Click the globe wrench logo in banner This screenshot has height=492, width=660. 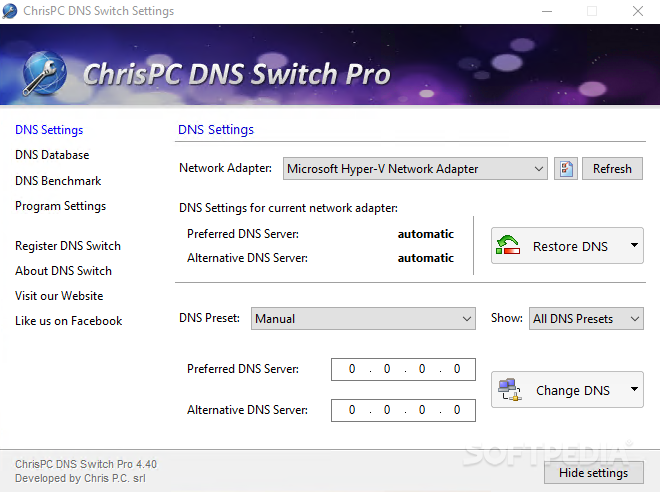click(44, 73)
